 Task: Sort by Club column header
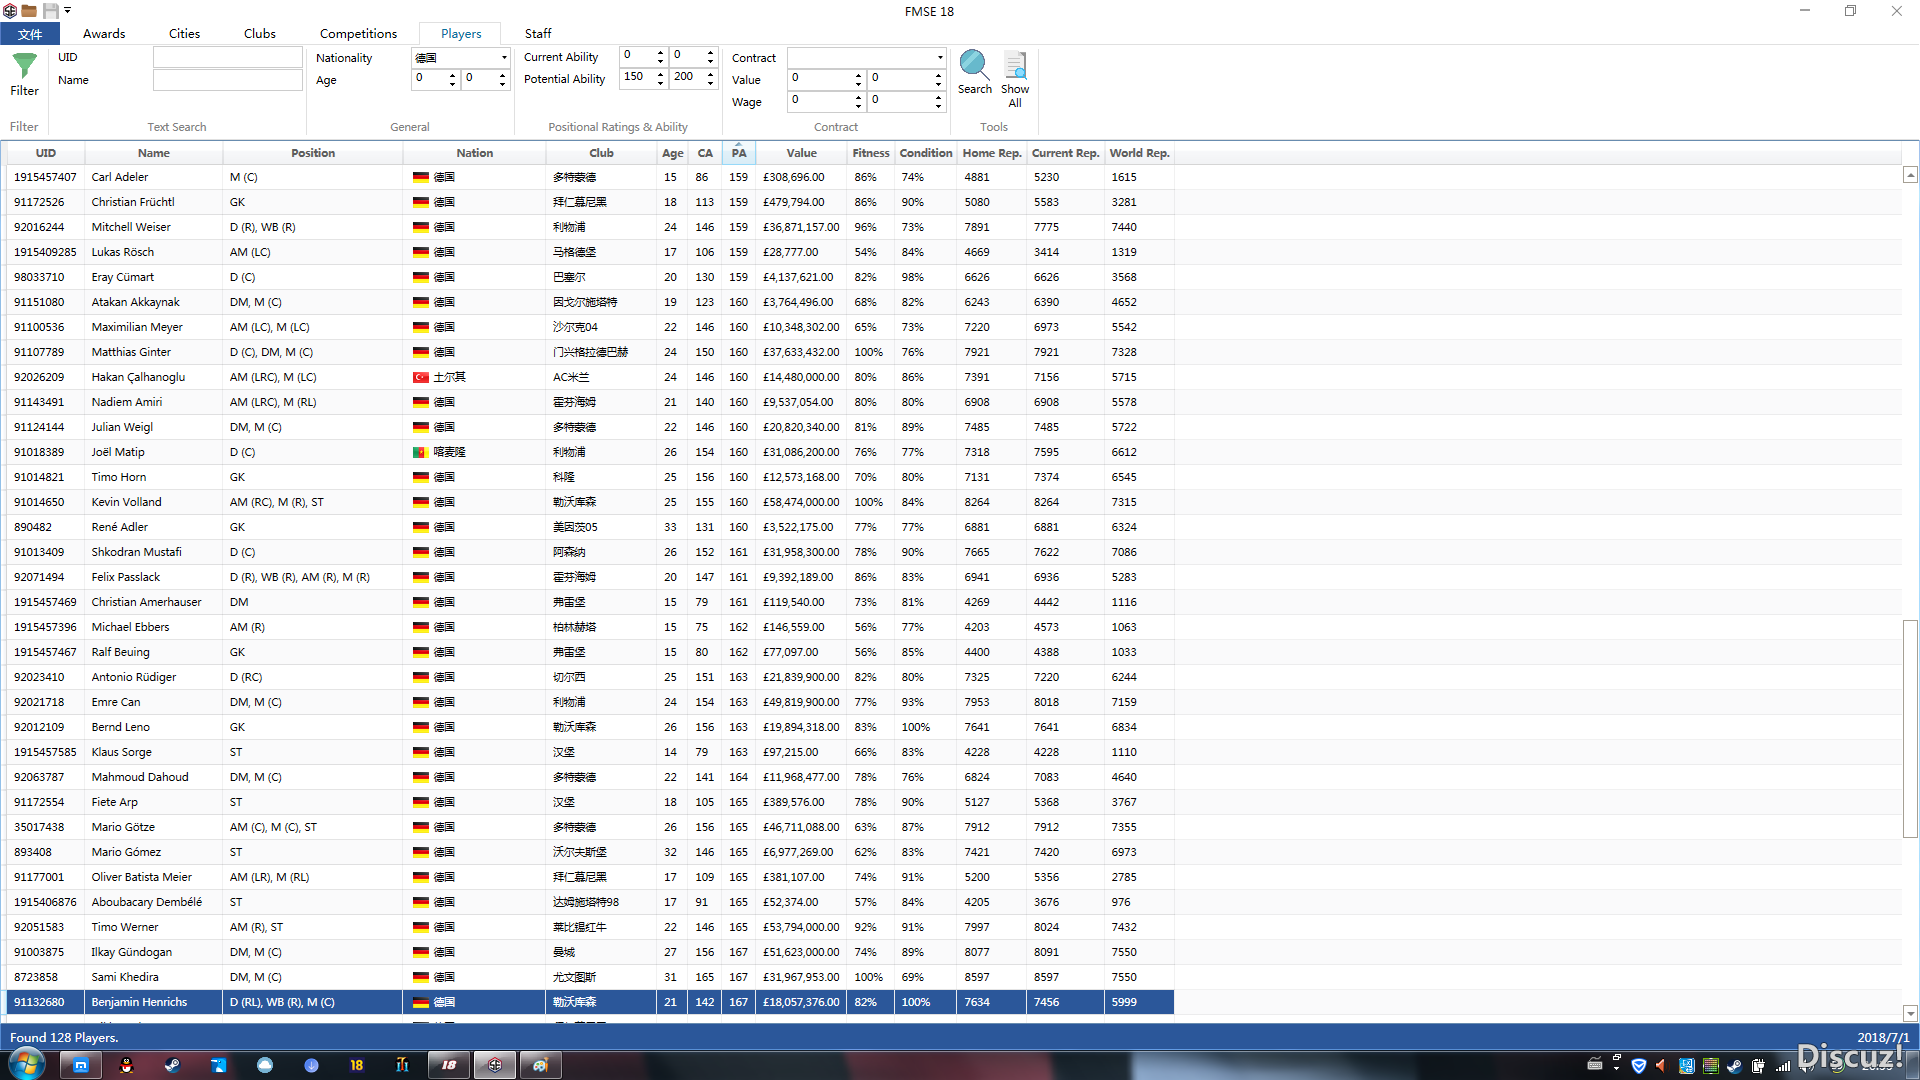coord(601,153)
